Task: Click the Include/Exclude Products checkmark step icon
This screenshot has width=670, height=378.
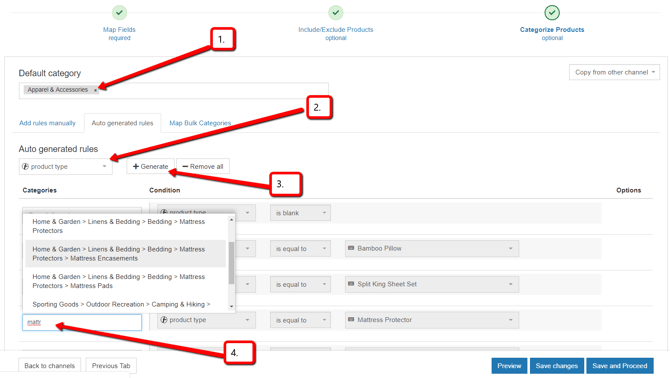Action: click(x=335, y=13)
